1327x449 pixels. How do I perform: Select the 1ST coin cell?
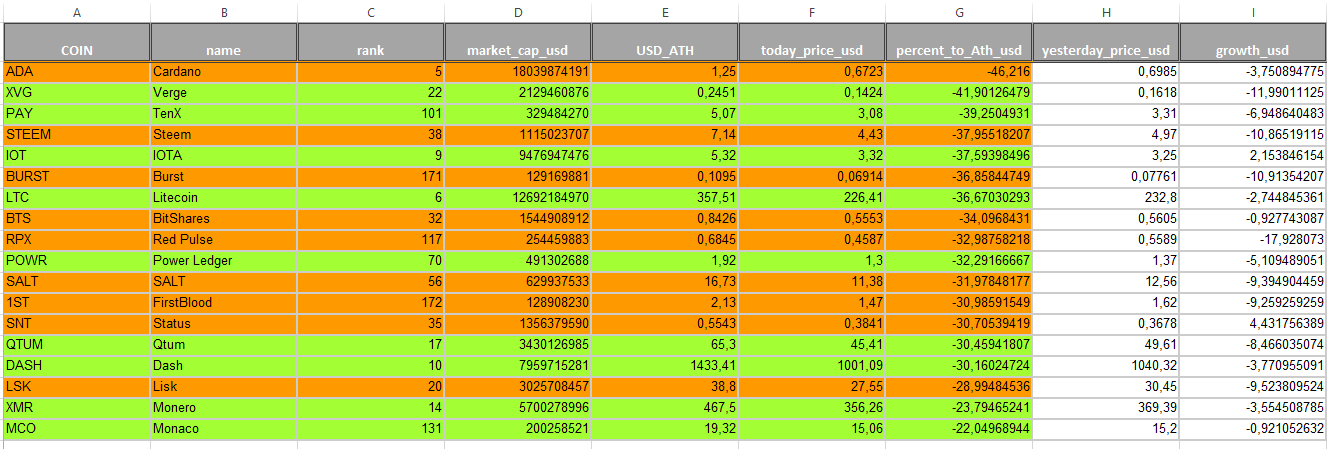click(77, 303)
